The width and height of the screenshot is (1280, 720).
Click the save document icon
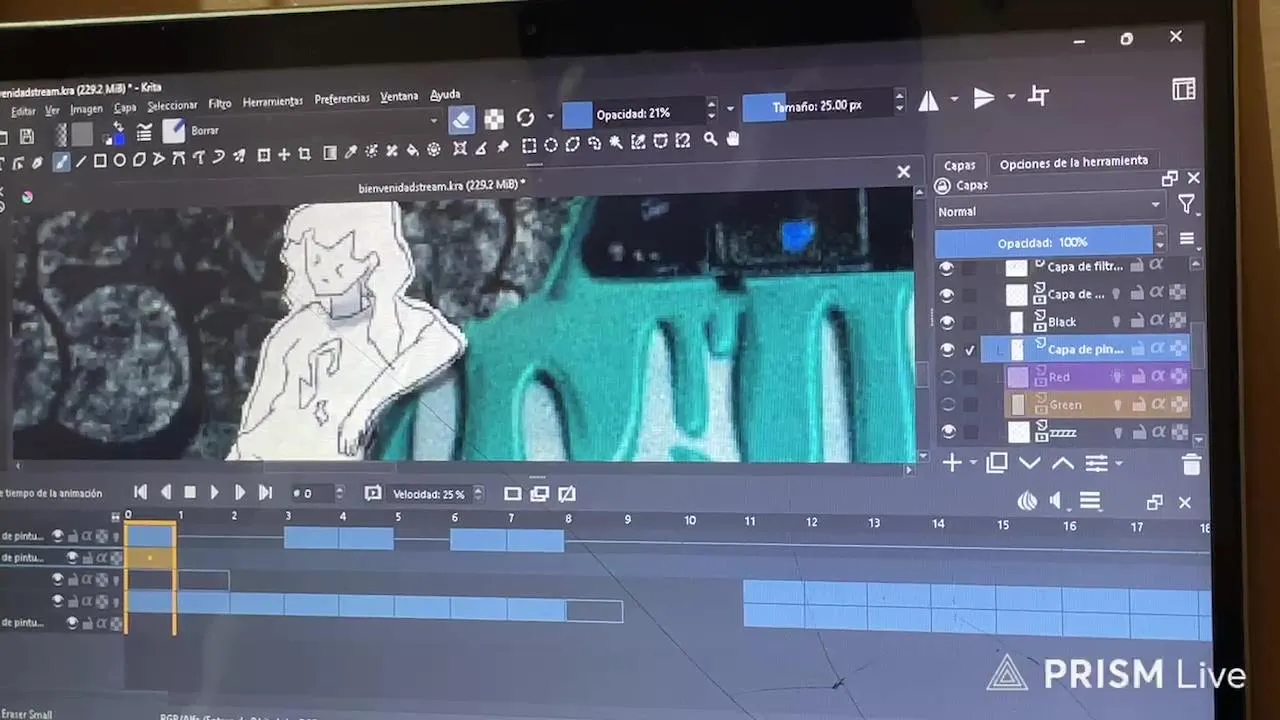point(27,136)
